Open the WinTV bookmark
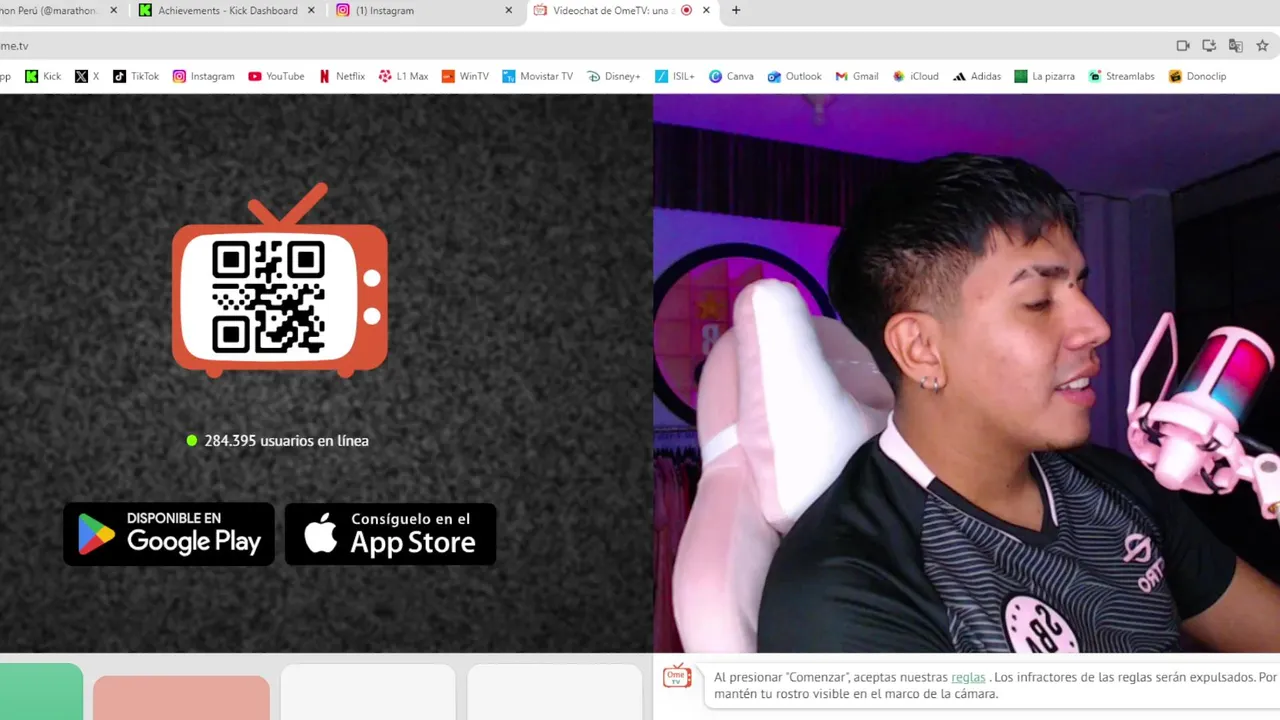 pos(466,76)
